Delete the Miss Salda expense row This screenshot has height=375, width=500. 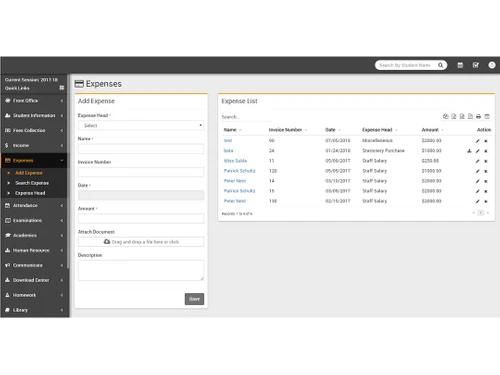[486, 161]
